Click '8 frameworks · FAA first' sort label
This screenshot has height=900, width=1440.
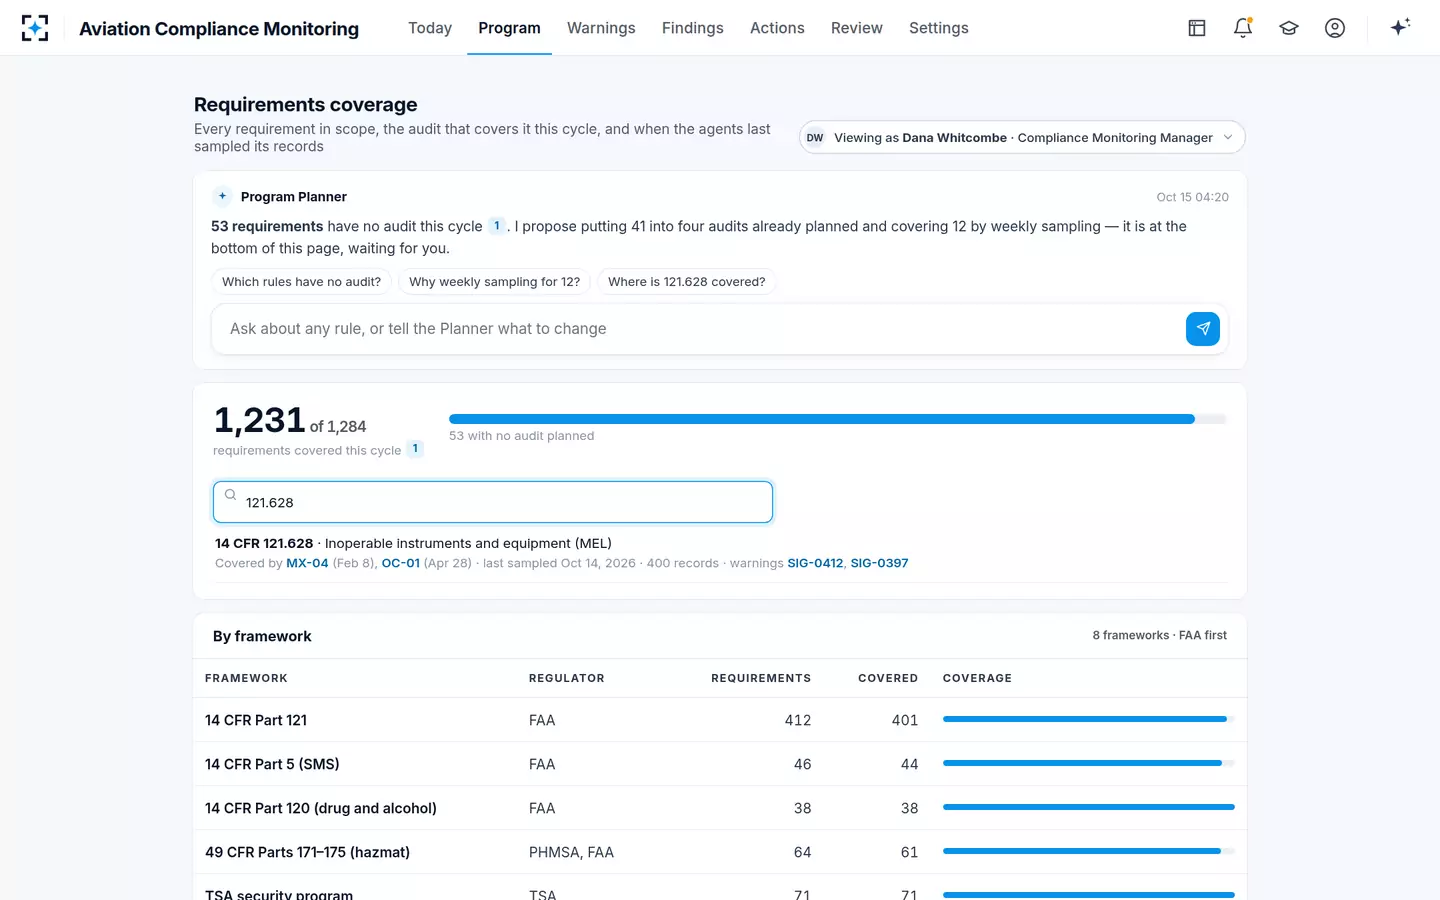point(1160,635)
